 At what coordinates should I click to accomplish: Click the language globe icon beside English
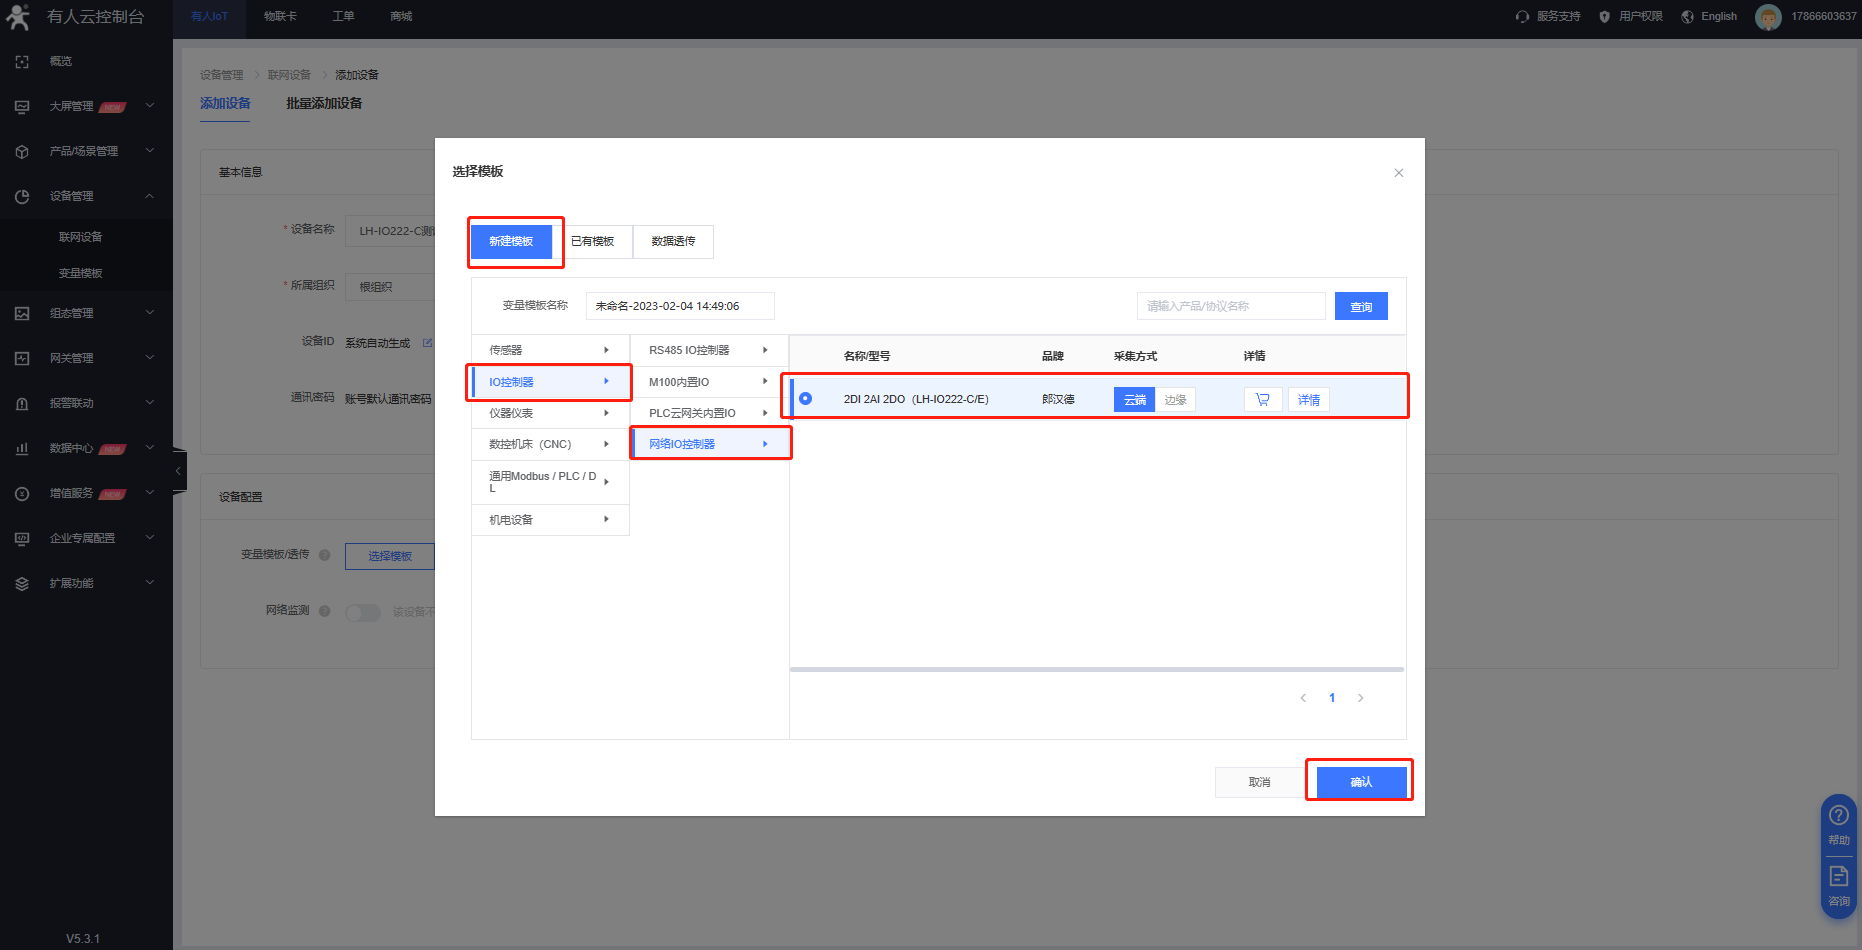tap(1687, 17)
